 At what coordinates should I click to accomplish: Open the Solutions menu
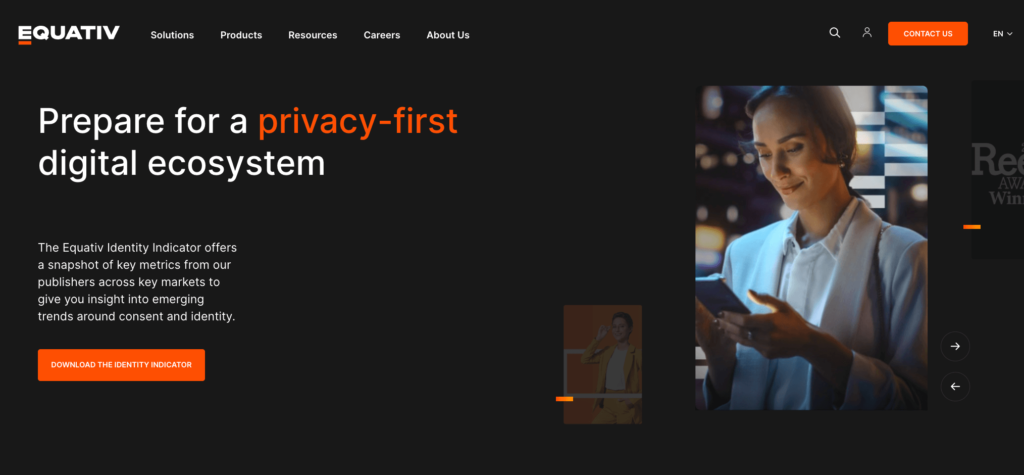click(172, 35)
